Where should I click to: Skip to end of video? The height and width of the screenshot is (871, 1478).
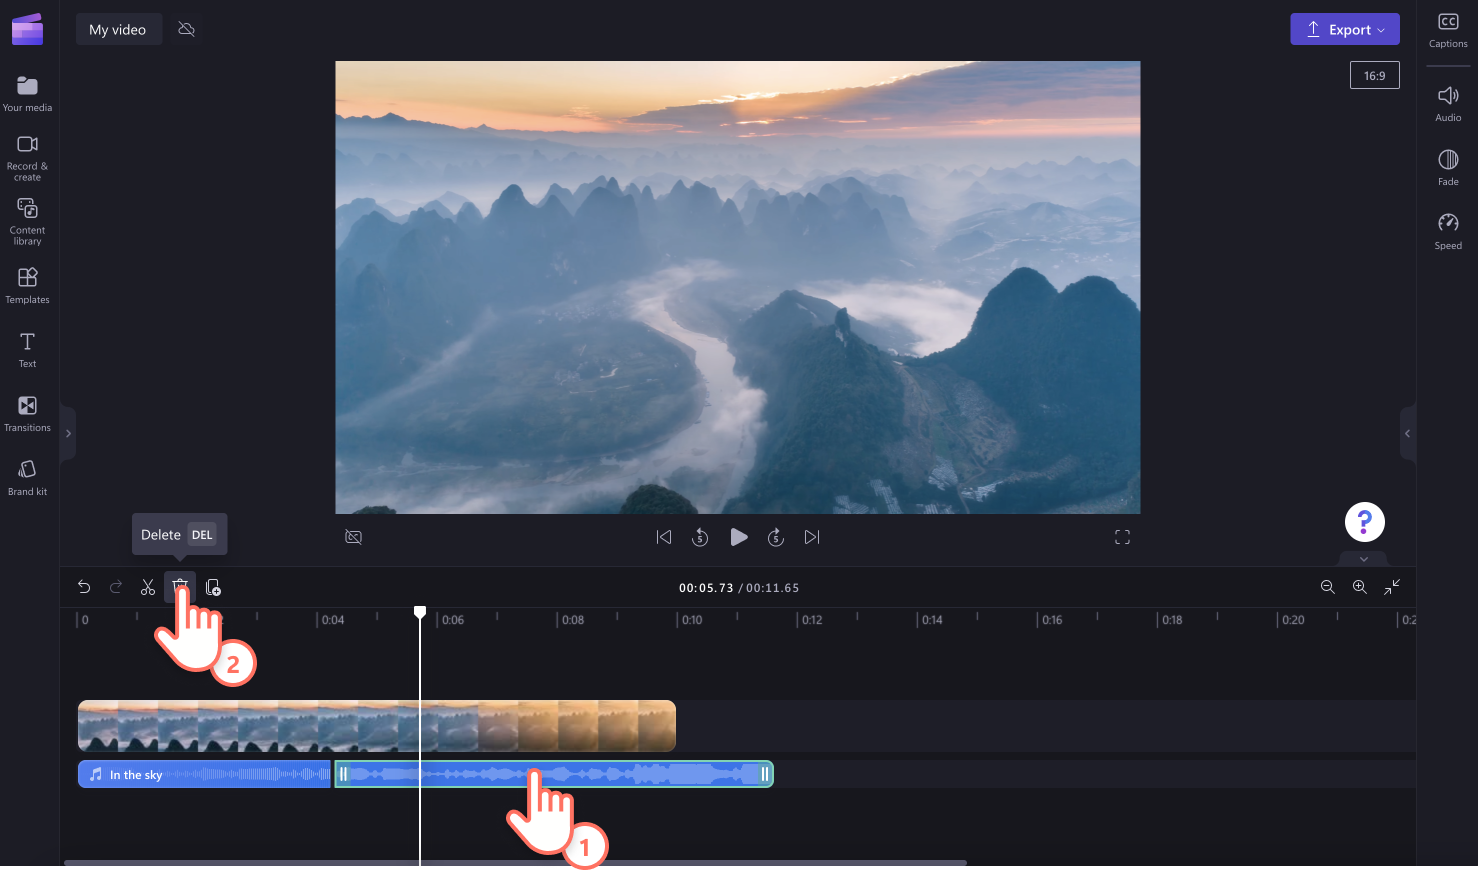click(x=812, y=537)
